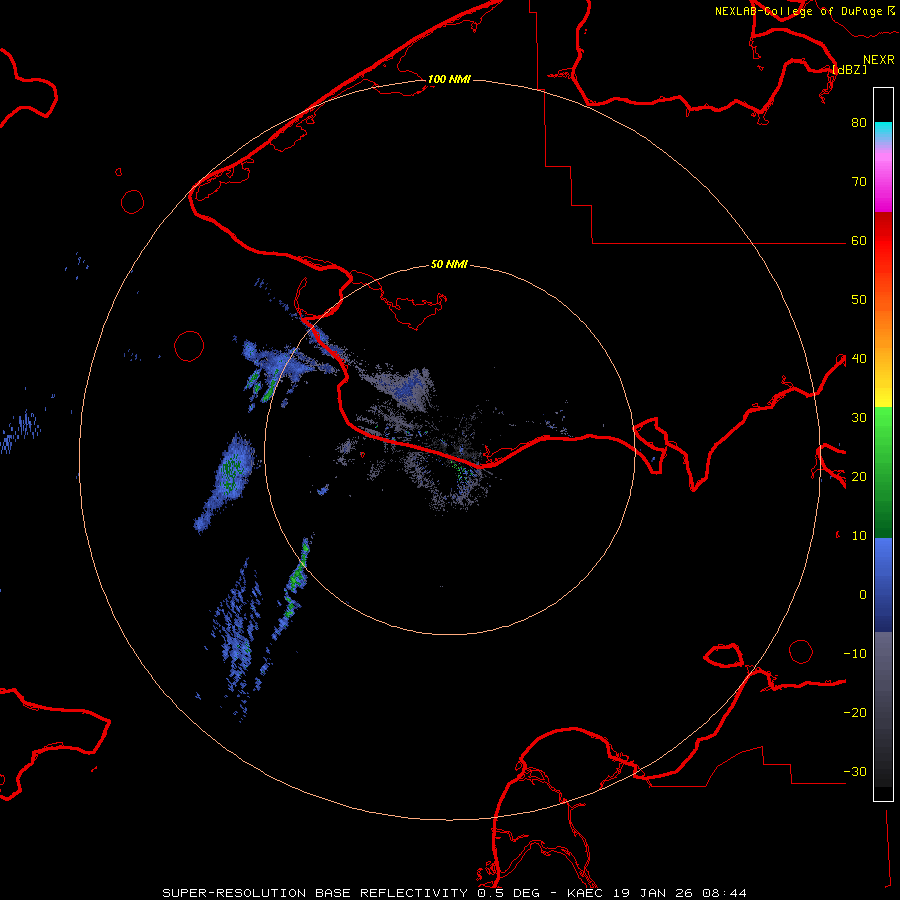Click the gray band of the color bar
Screen dimensions: 900x900
(x=883, y=709)
